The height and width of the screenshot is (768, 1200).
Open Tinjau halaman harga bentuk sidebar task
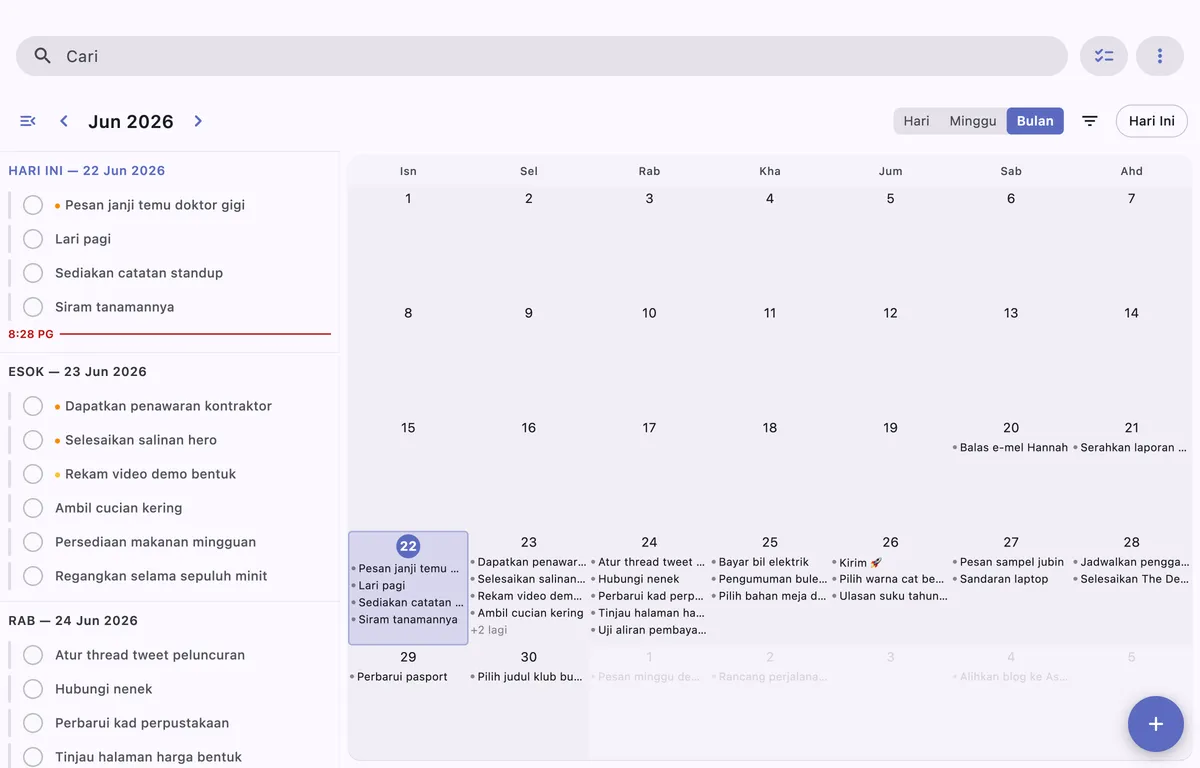[x=148, y=757]
